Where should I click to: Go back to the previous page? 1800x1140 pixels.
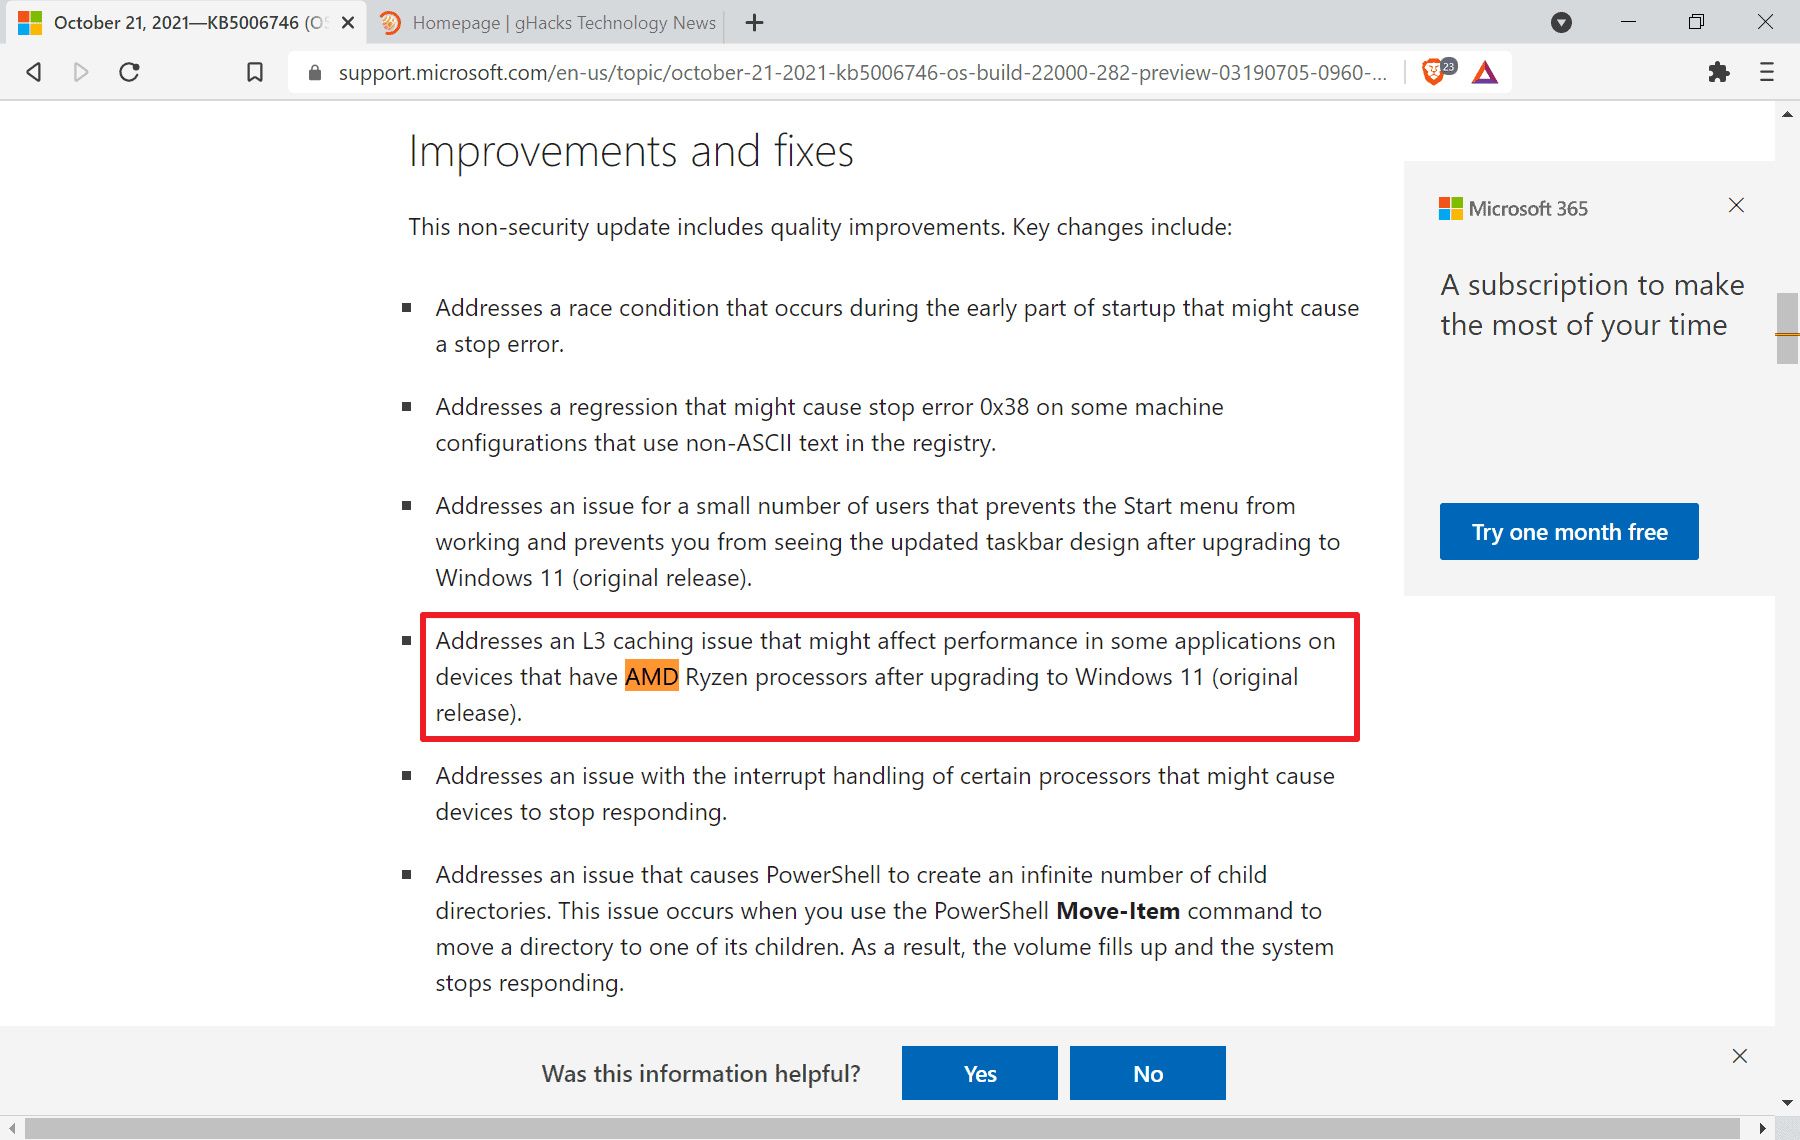pyautogui.click(x=33, y=71)
